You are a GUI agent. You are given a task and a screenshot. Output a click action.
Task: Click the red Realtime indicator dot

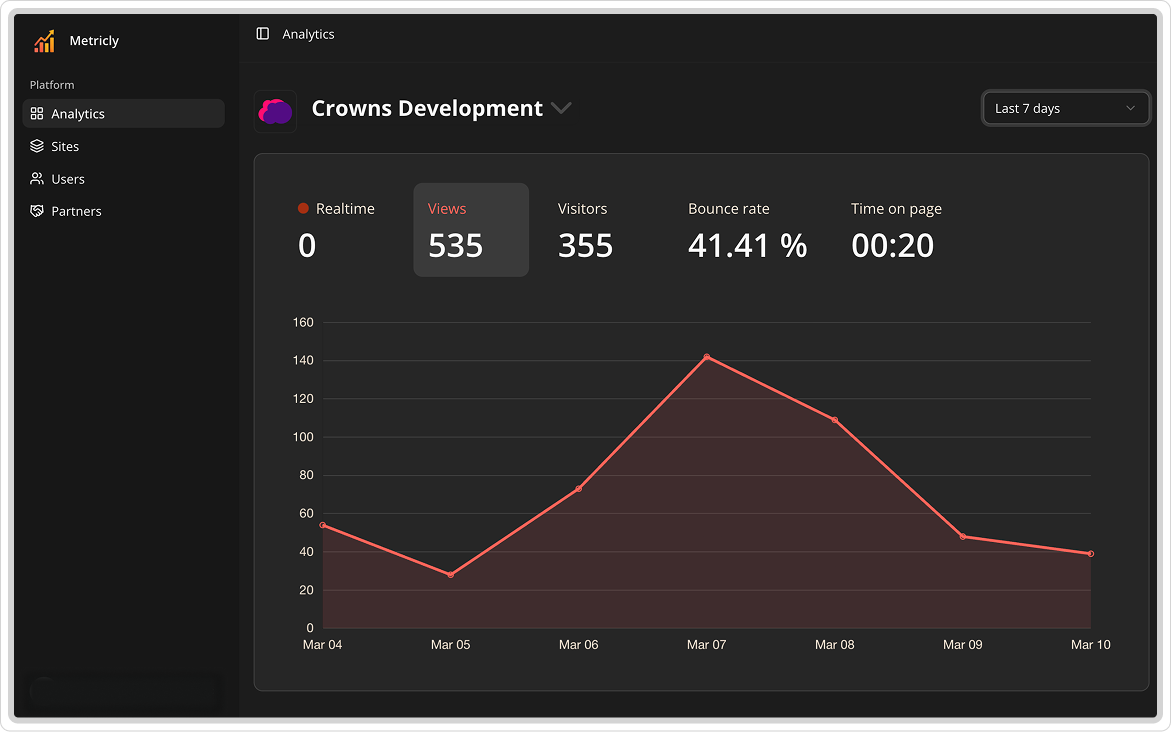pos(303,209)
